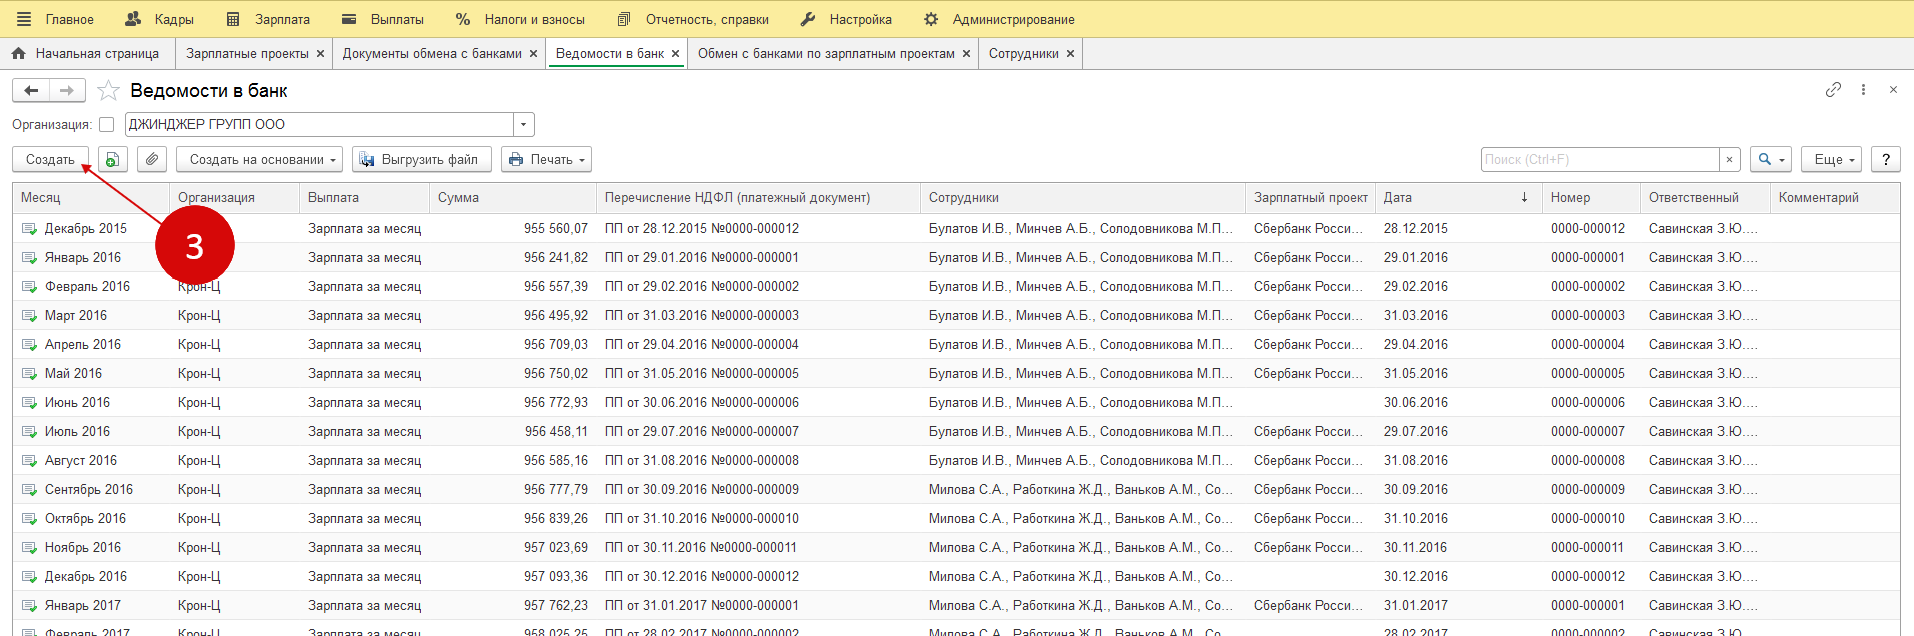Click the Выгрузить файл button
Screen dimensions: 1914x636
pos(421,160)
